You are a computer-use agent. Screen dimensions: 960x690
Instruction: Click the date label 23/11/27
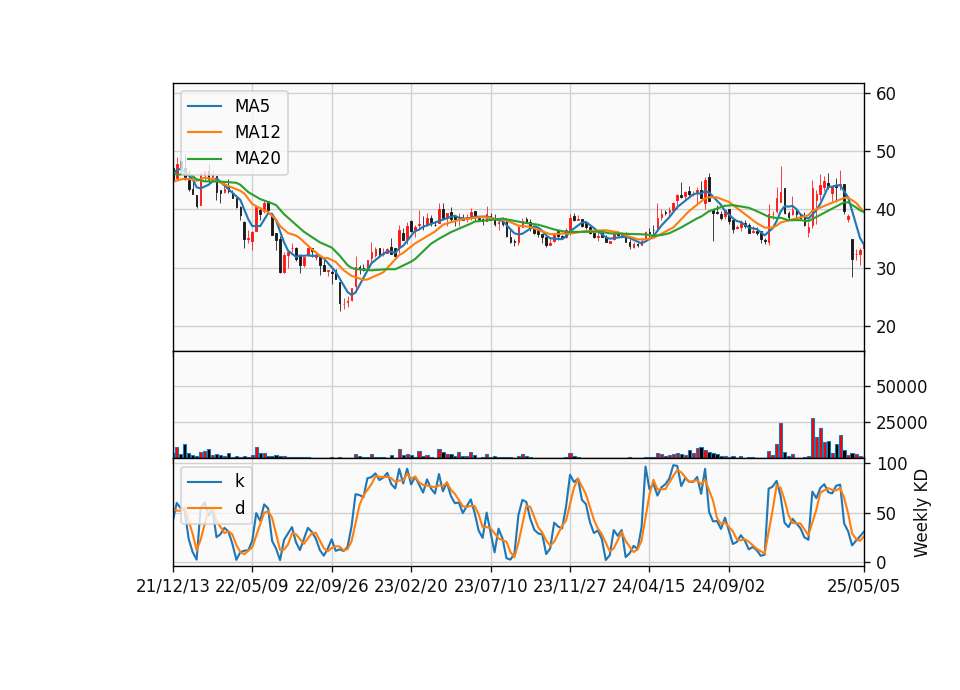[x=569, y=586]
